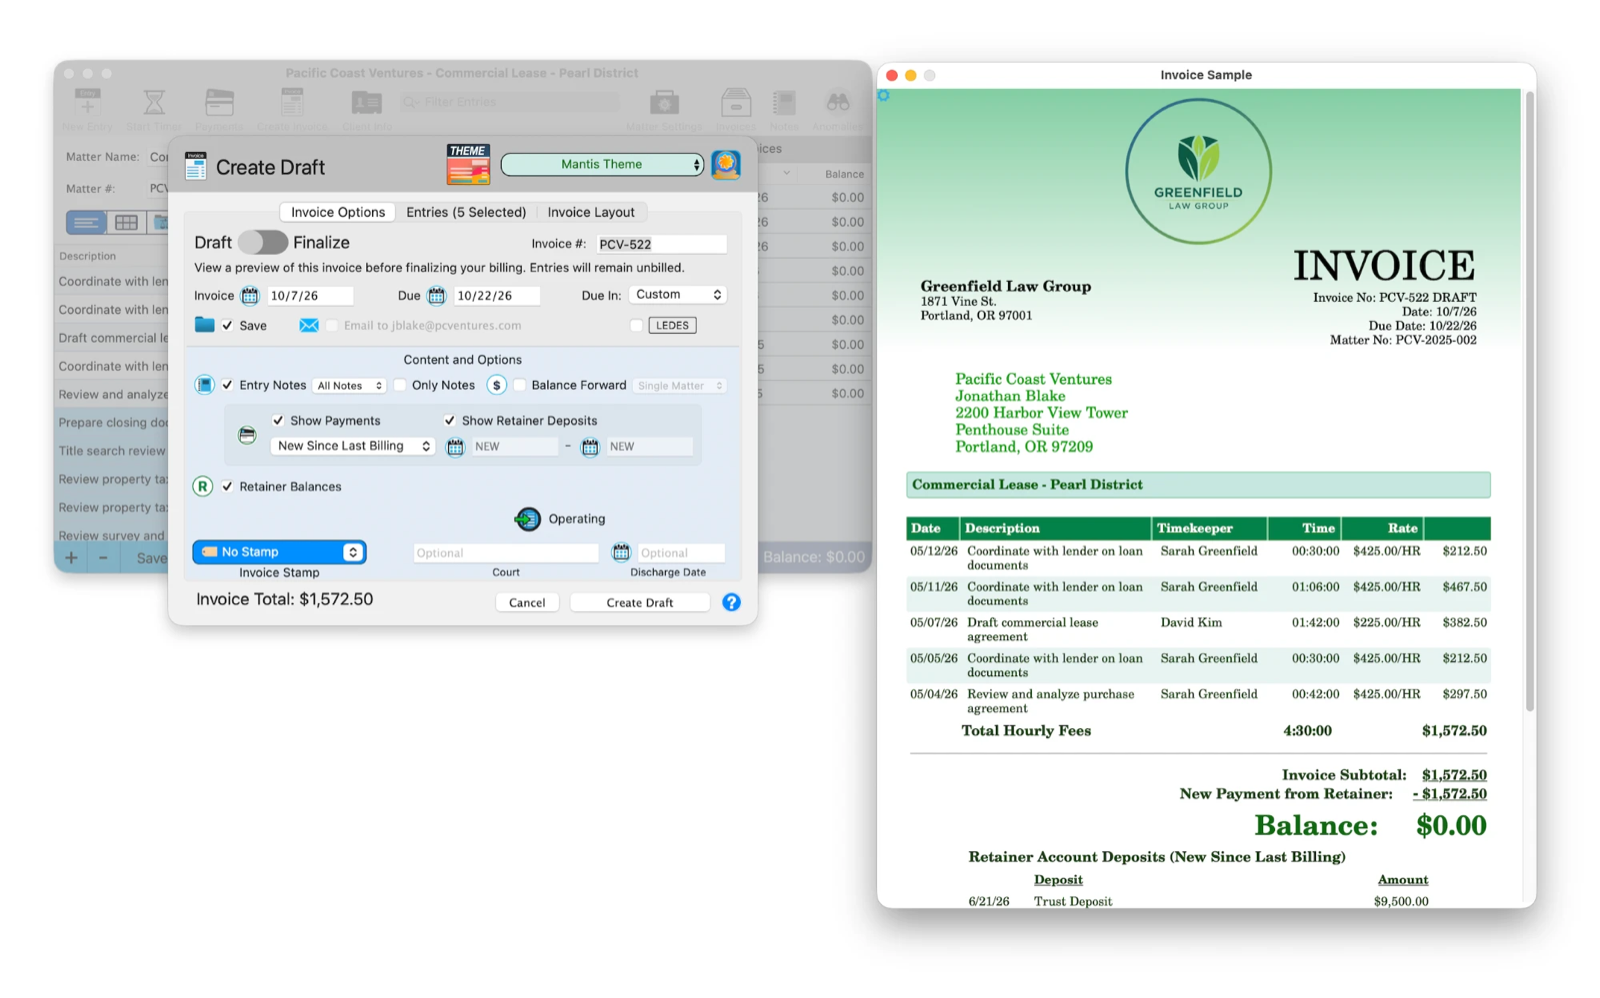Uncheck the Entry Notes checkbox
The height and width of the screenshot is (998, 1600).
coord(227,385)
